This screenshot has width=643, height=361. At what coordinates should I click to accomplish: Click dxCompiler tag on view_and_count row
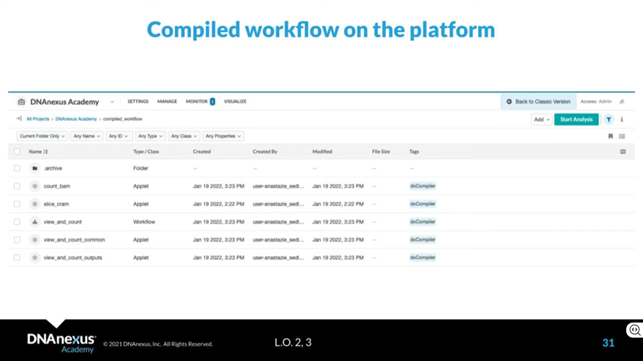(x=422, y=222)
